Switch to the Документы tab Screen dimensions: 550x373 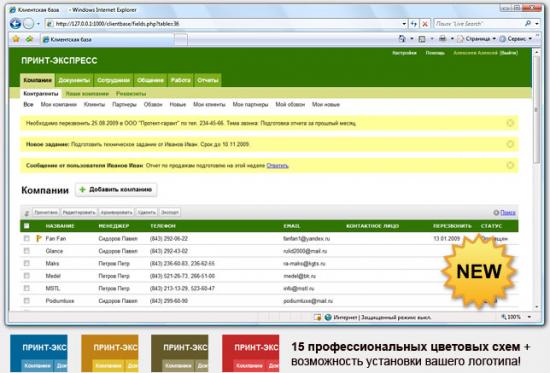point(74,80)
